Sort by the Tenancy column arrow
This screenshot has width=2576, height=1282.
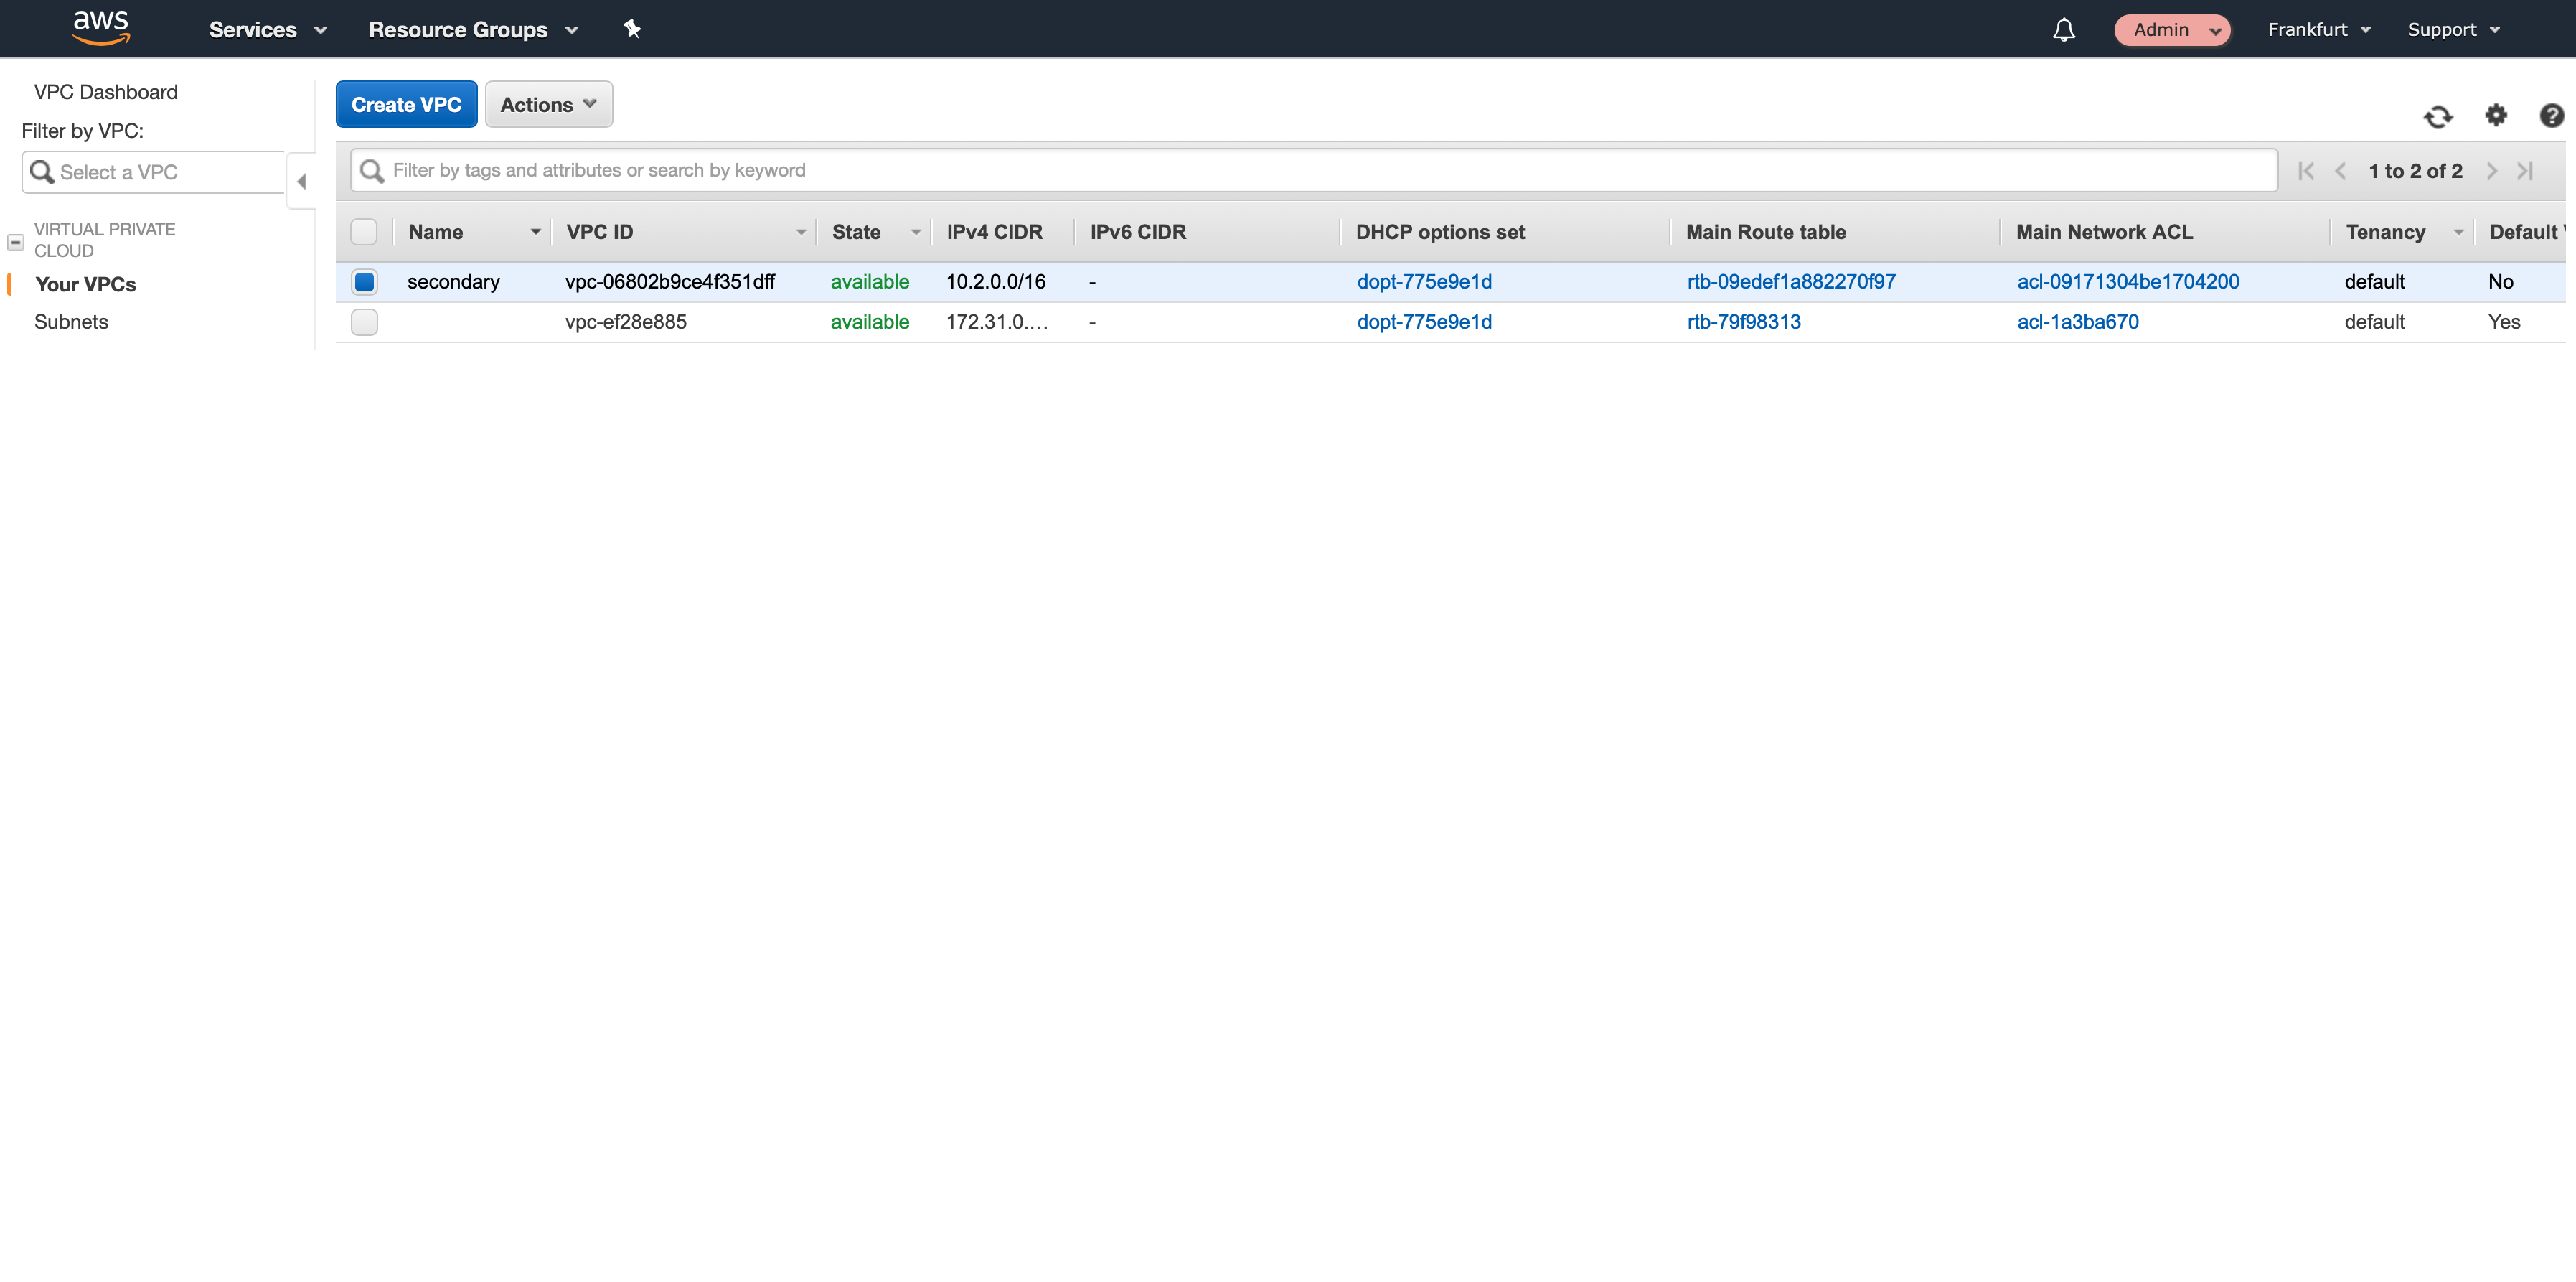(x=2458, y=232)
